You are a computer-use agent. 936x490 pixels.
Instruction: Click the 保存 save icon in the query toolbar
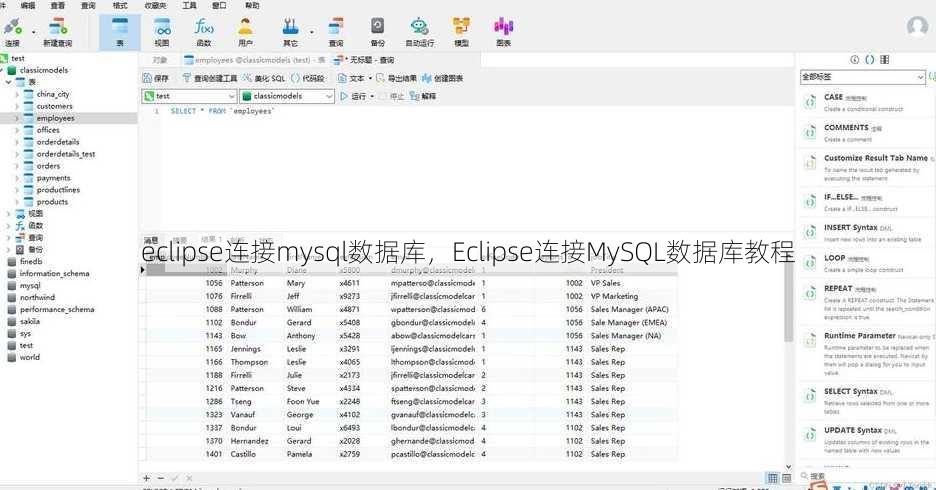point(156,78)
